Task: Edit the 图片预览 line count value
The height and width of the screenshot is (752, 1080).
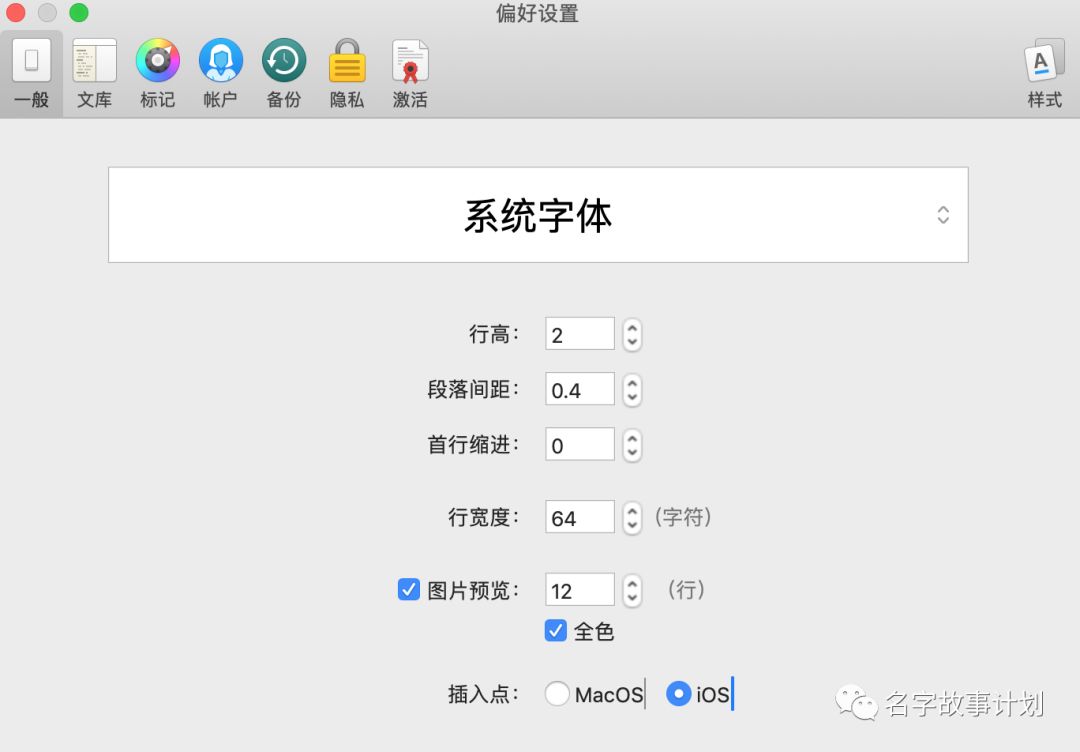Action: 578,589
